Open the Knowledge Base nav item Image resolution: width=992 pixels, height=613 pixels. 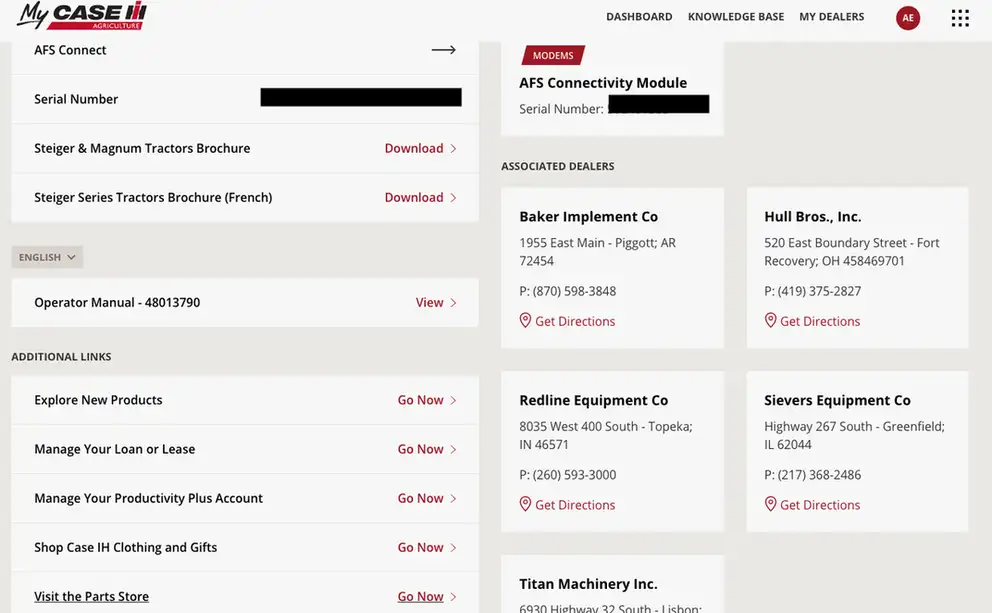point(736,17)
